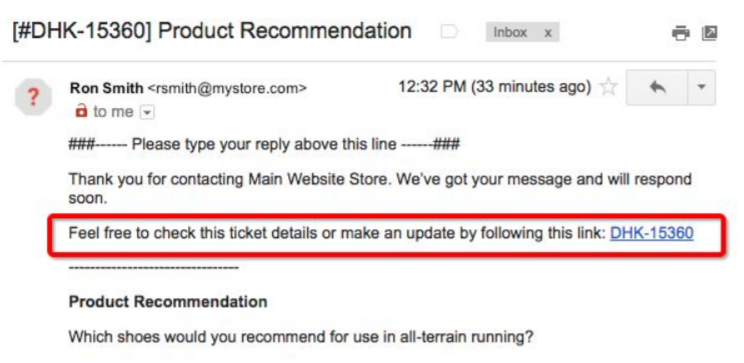Click the red lock encryption icon
The height and width of the screenshot is (363, 744).
[x=82, y=111]
